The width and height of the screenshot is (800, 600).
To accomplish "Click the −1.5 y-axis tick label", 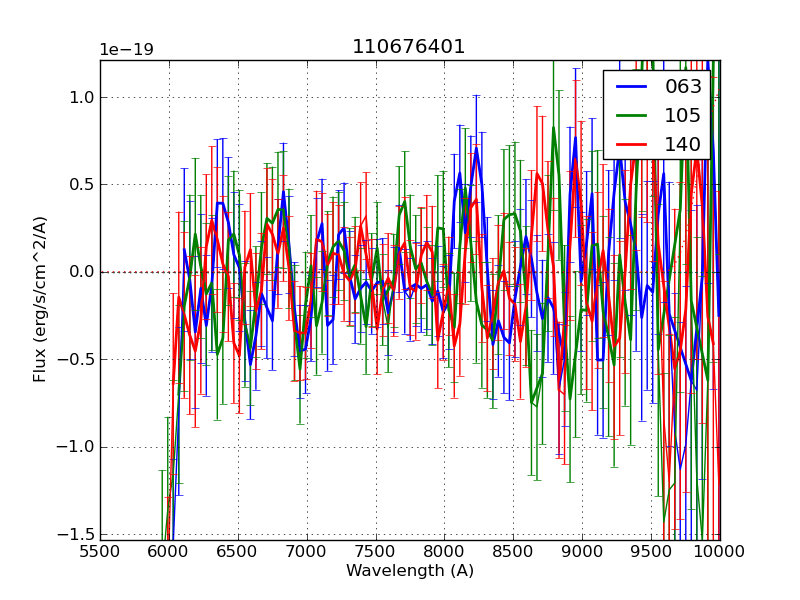I will (75, 534).
